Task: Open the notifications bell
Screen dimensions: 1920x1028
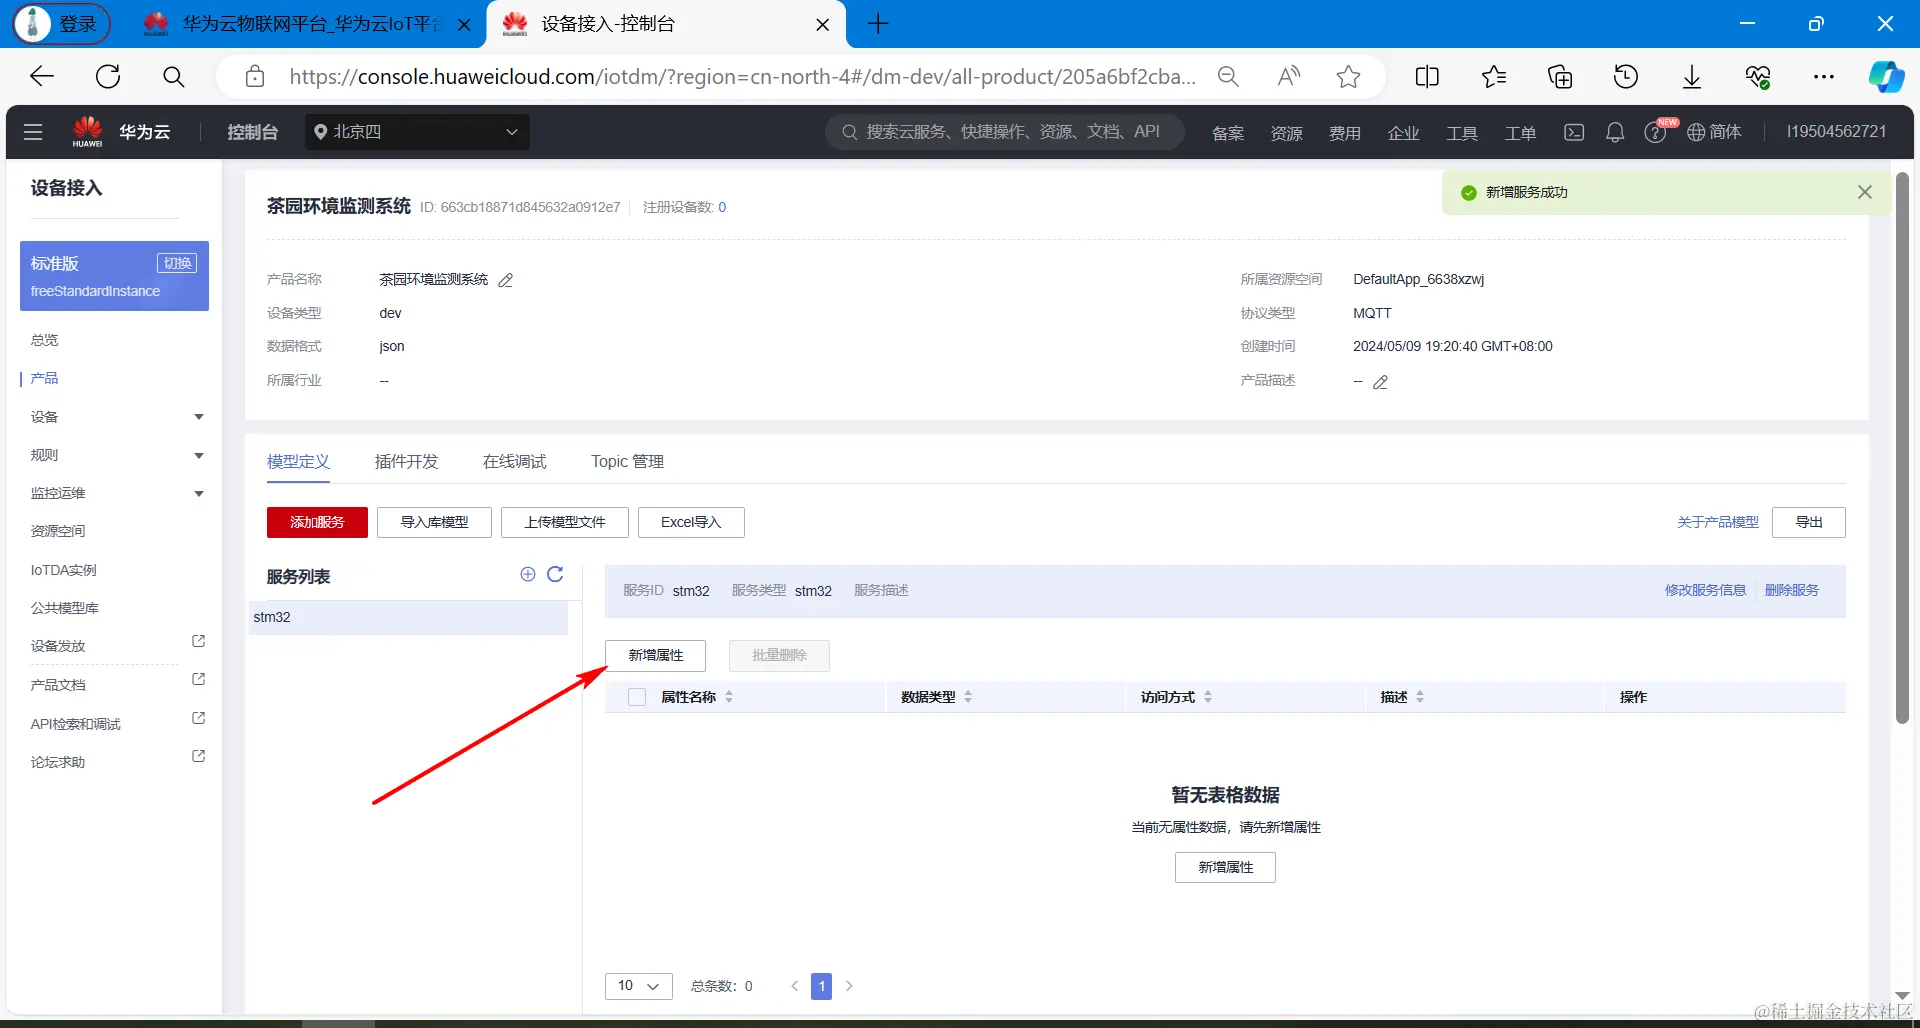Action: pos(1615,132)
